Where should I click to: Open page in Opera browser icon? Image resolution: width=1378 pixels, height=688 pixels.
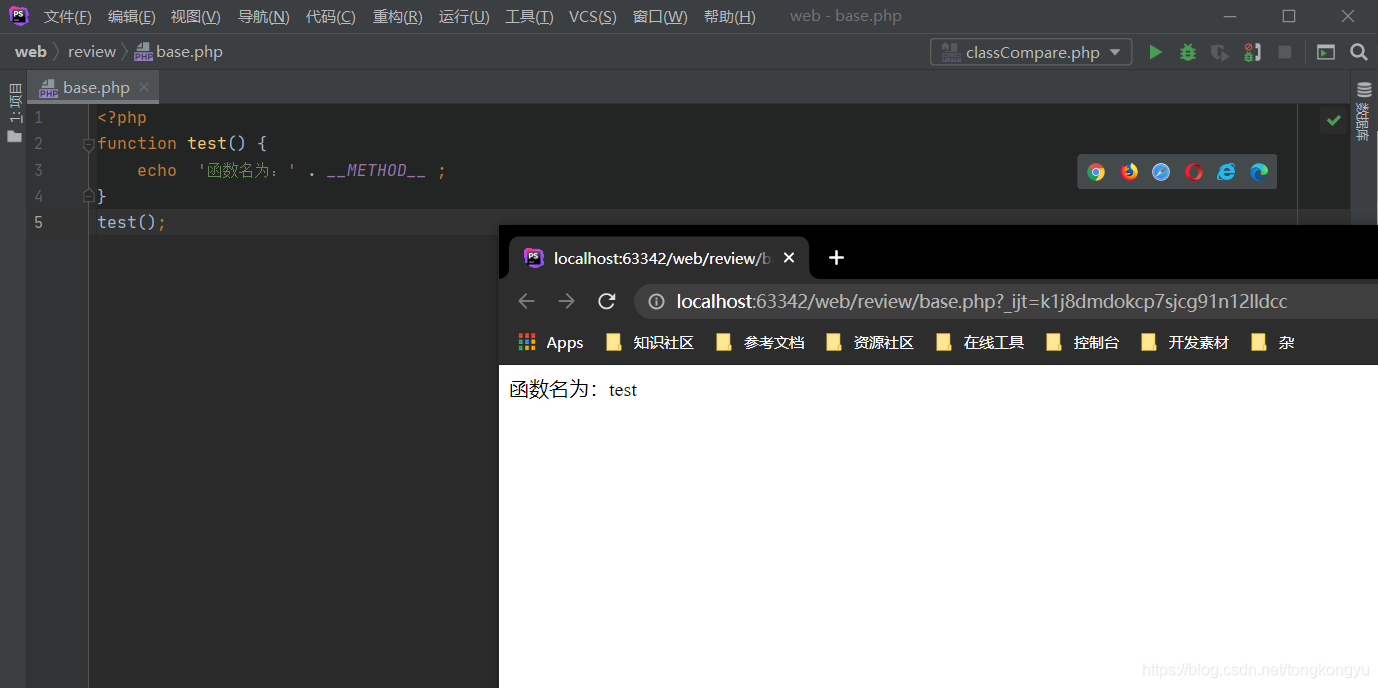[1194, 172]
